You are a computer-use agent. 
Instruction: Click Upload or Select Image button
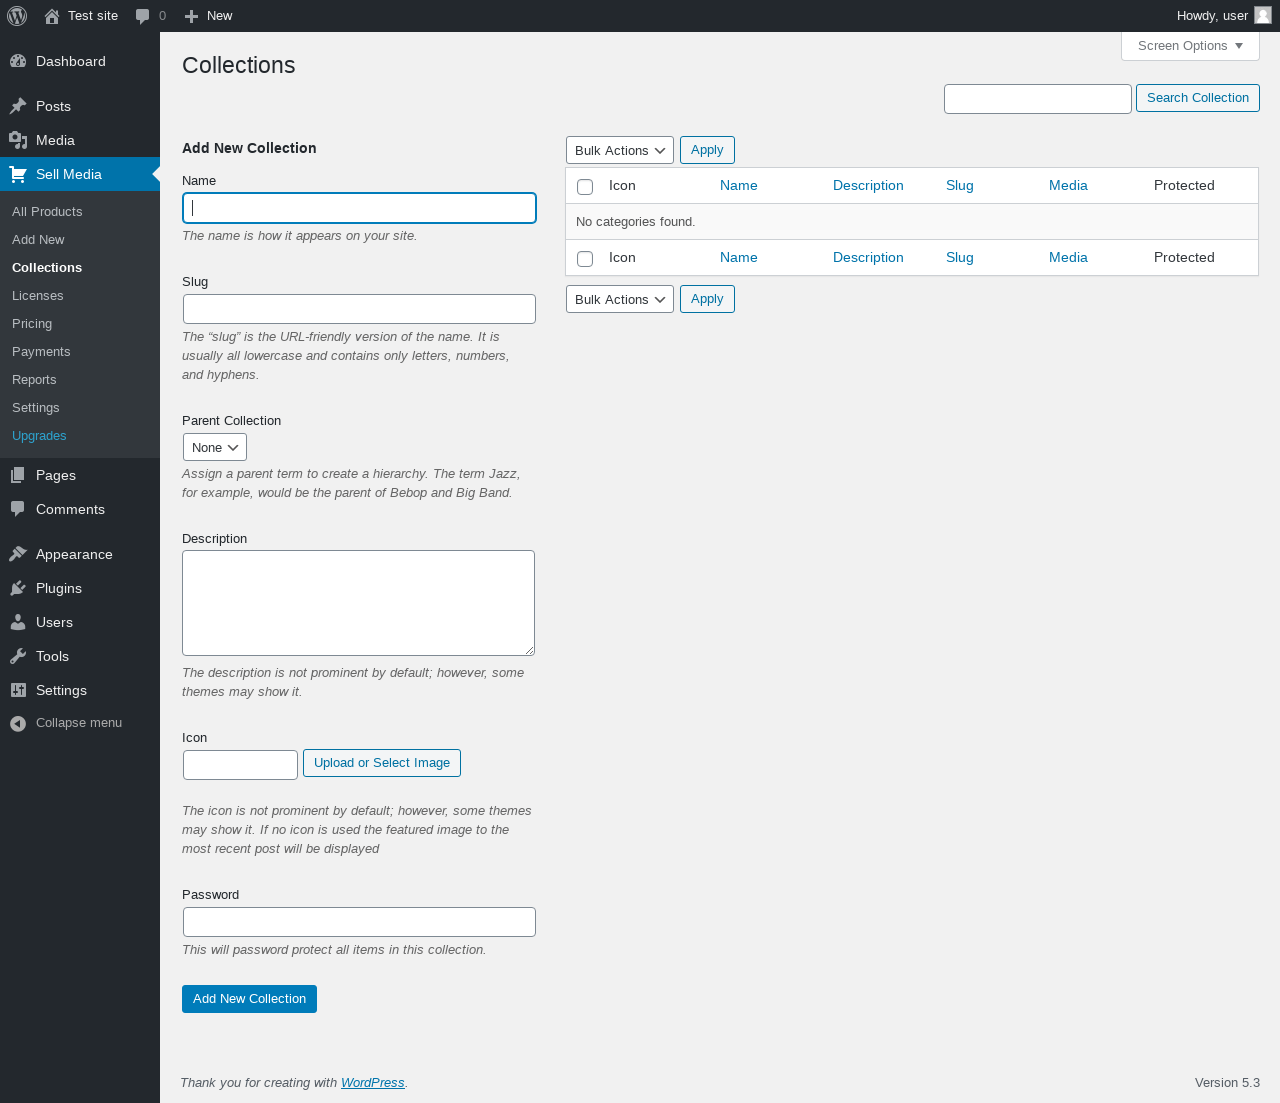[x=382, y=763]
